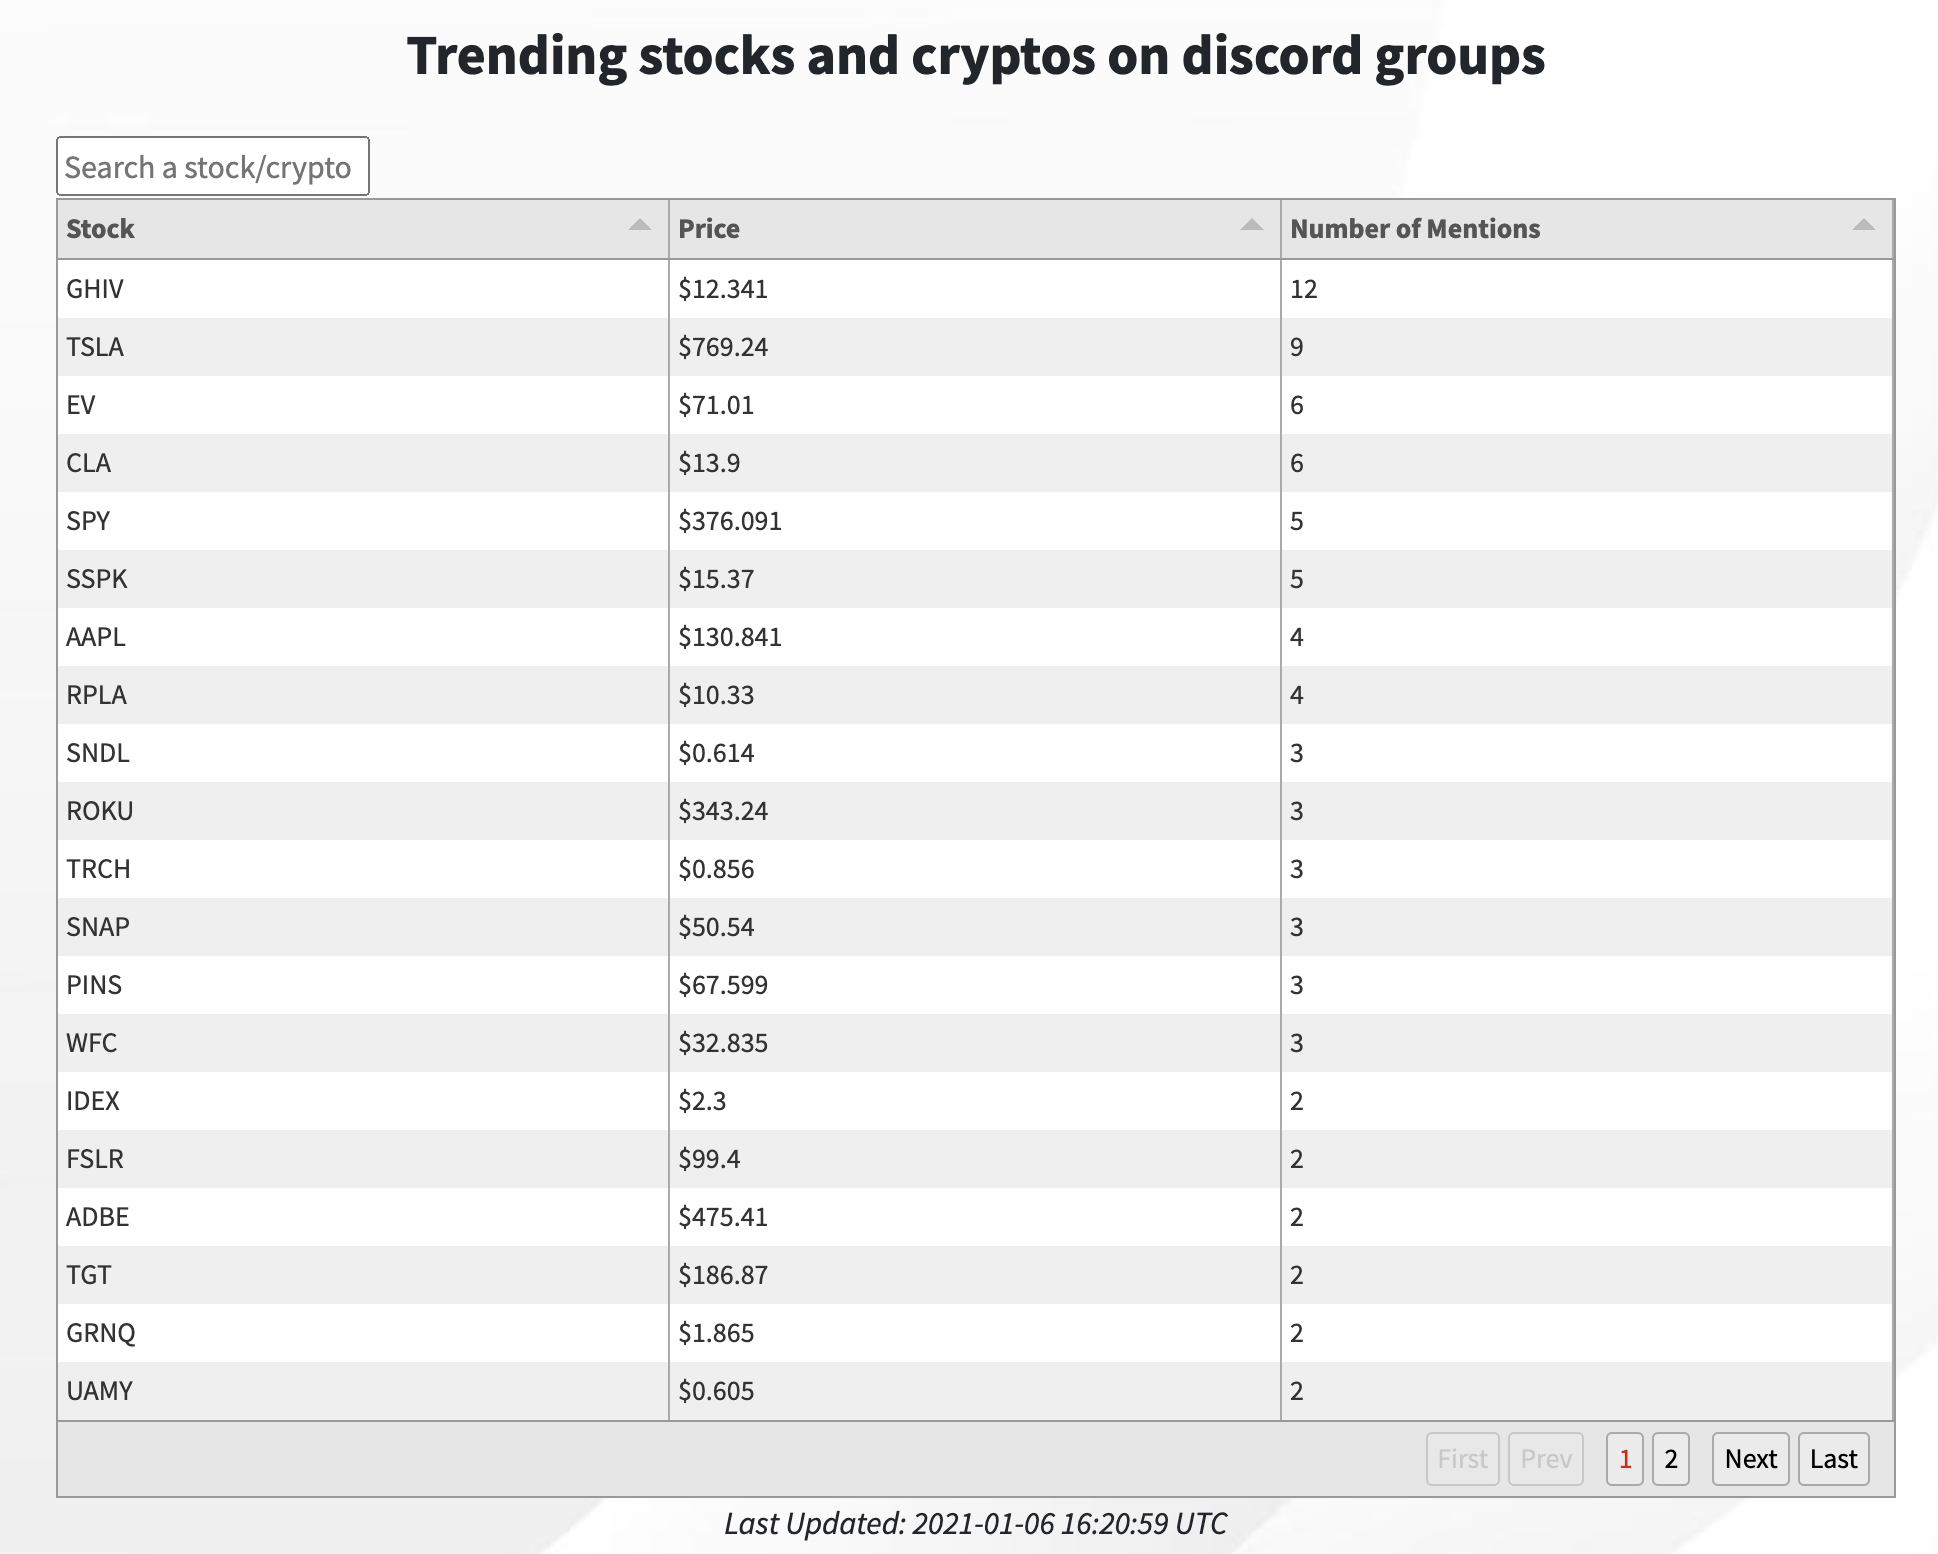The width and height of the screenshot is (1938, 1554).
Task: Open page 2 of the table
Action: click(1671, 1459)
